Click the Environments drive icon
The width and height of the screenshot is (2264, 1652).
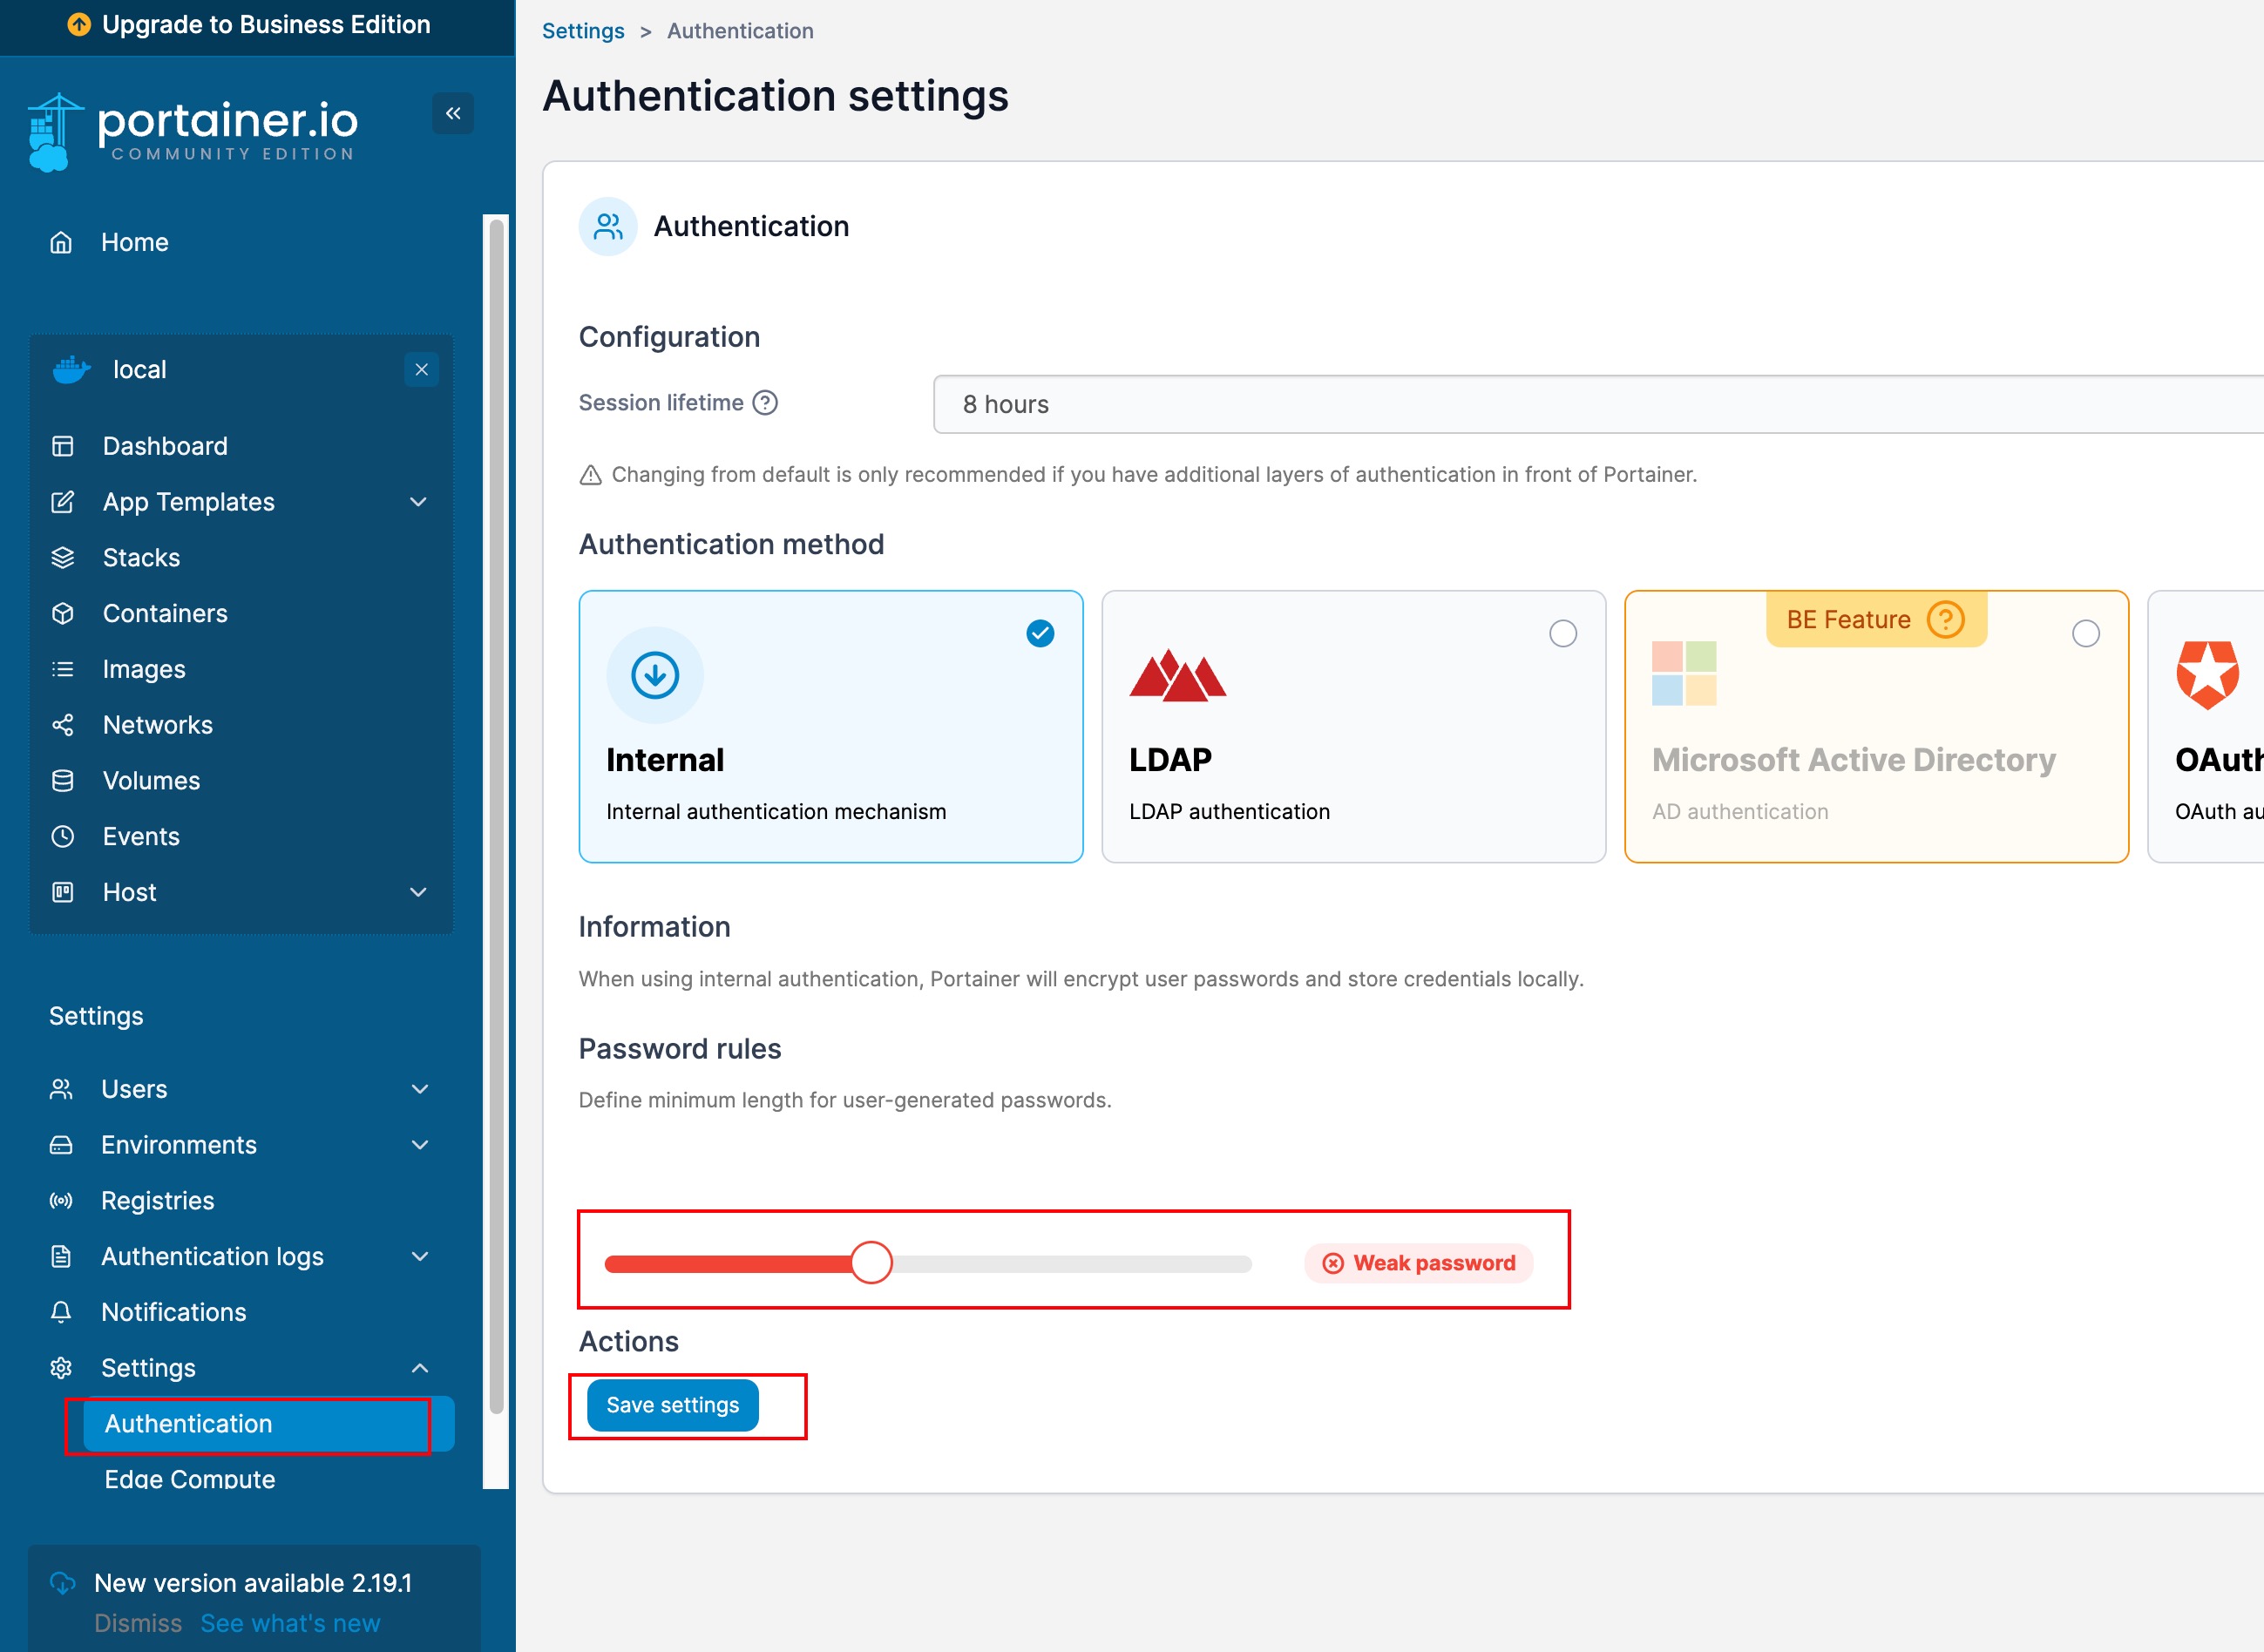click(x=61, y=1145)
